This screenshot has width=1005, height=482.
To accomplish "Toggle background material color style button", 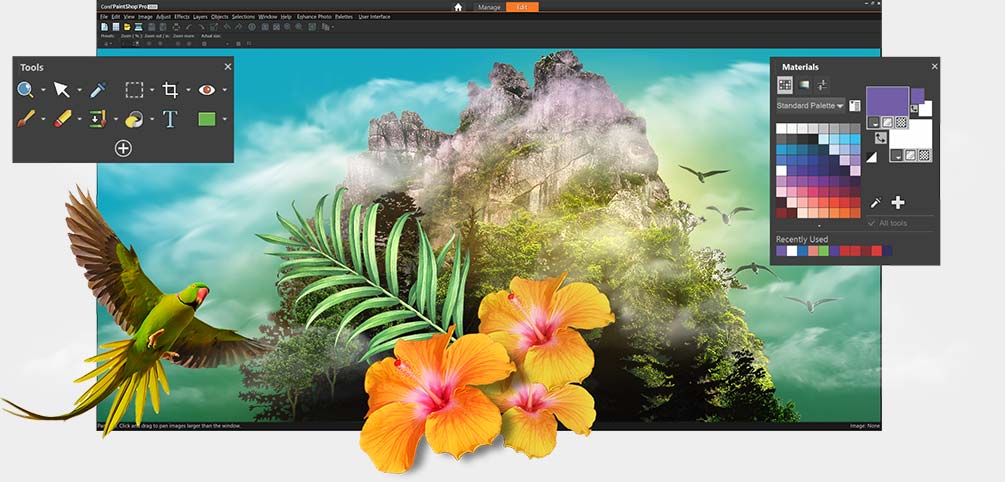I will pyautogui.click(x=897, y=154).
